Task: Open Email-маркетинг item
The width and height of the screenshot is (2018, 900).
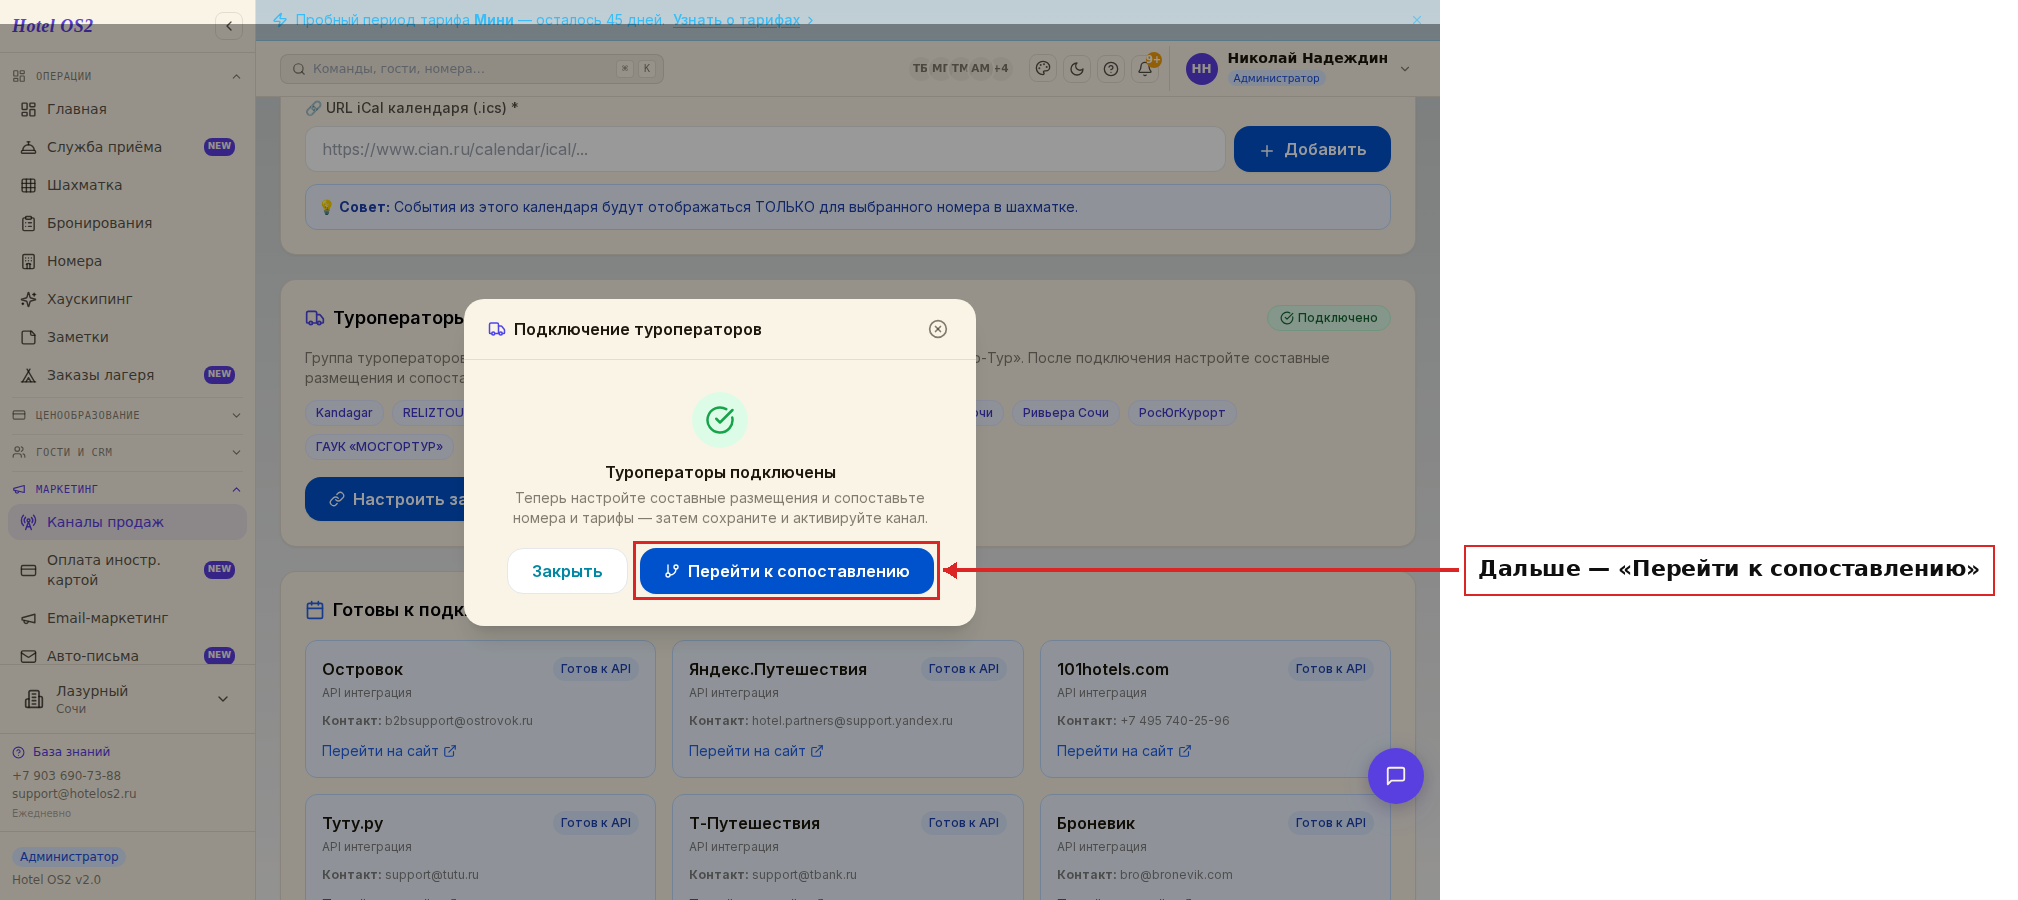Action: [127, 618]
